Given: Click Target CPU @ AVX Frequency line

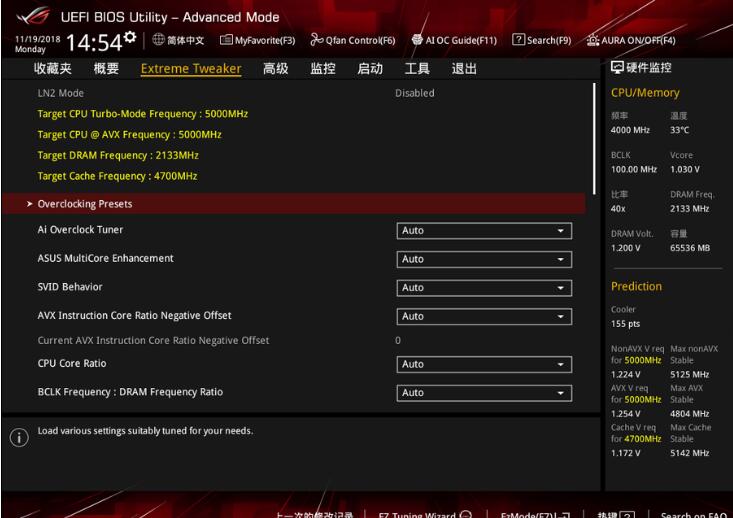Looking at the screenshot, I should [x=129, y=135].
